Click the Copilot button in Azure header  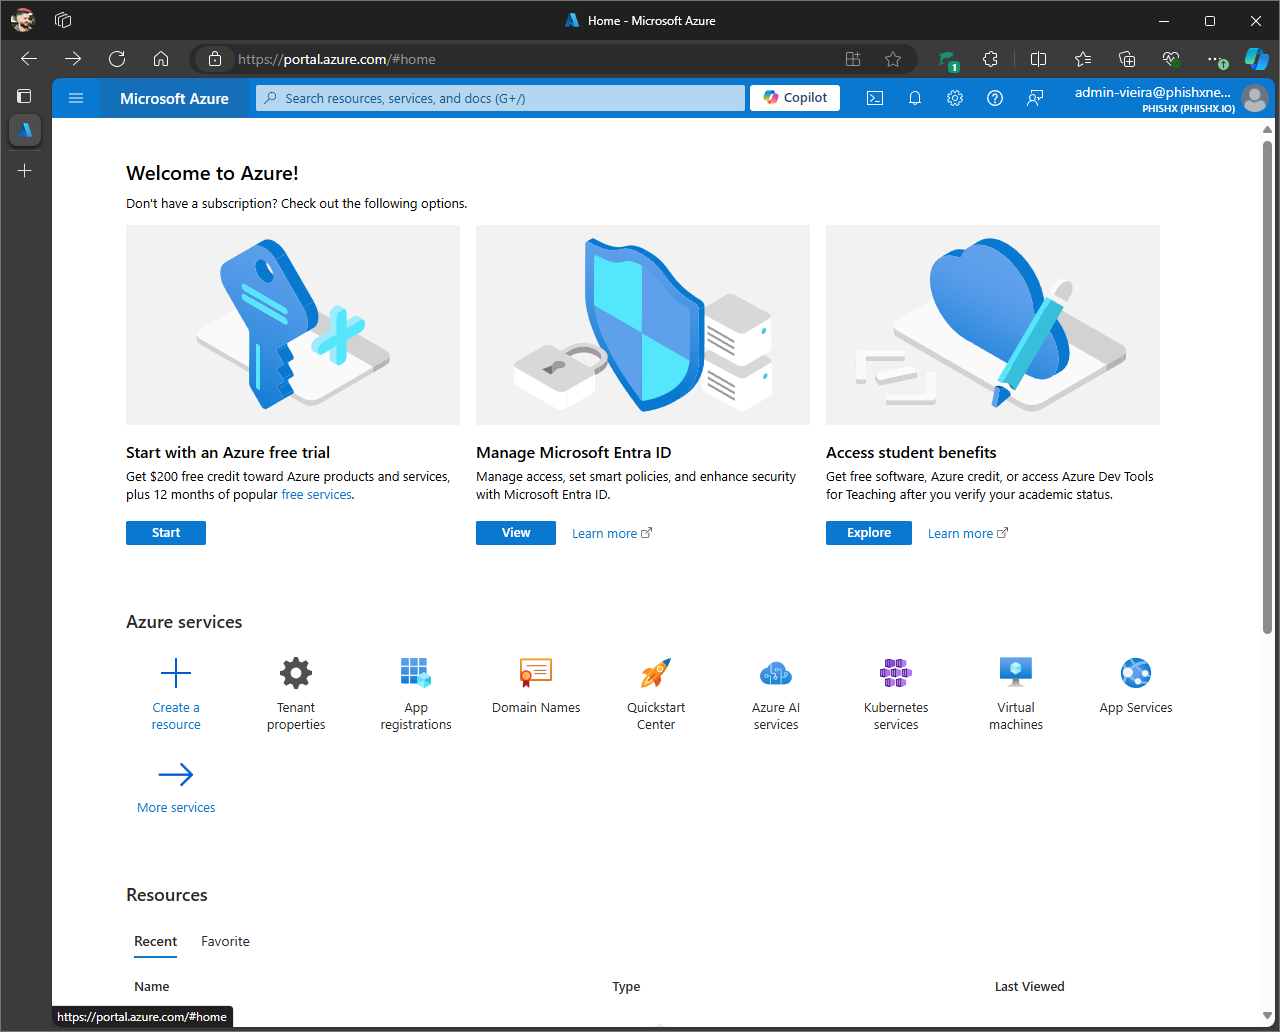795,97
